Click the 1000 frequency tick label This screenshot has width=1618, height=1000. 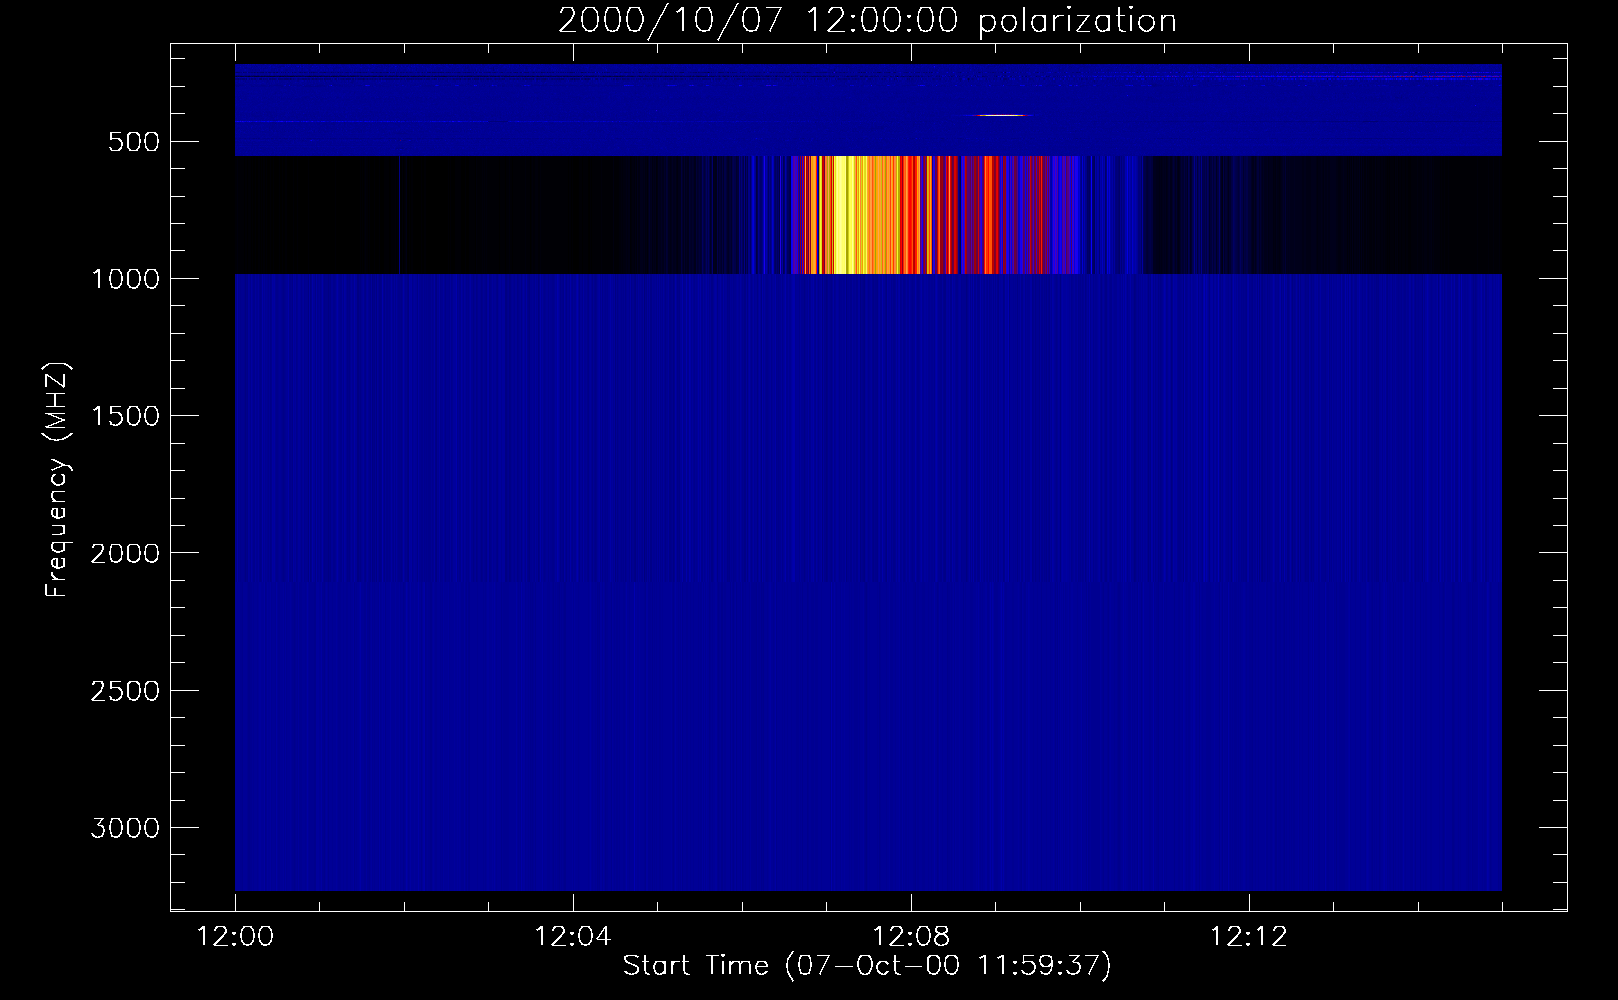[125, 279]
